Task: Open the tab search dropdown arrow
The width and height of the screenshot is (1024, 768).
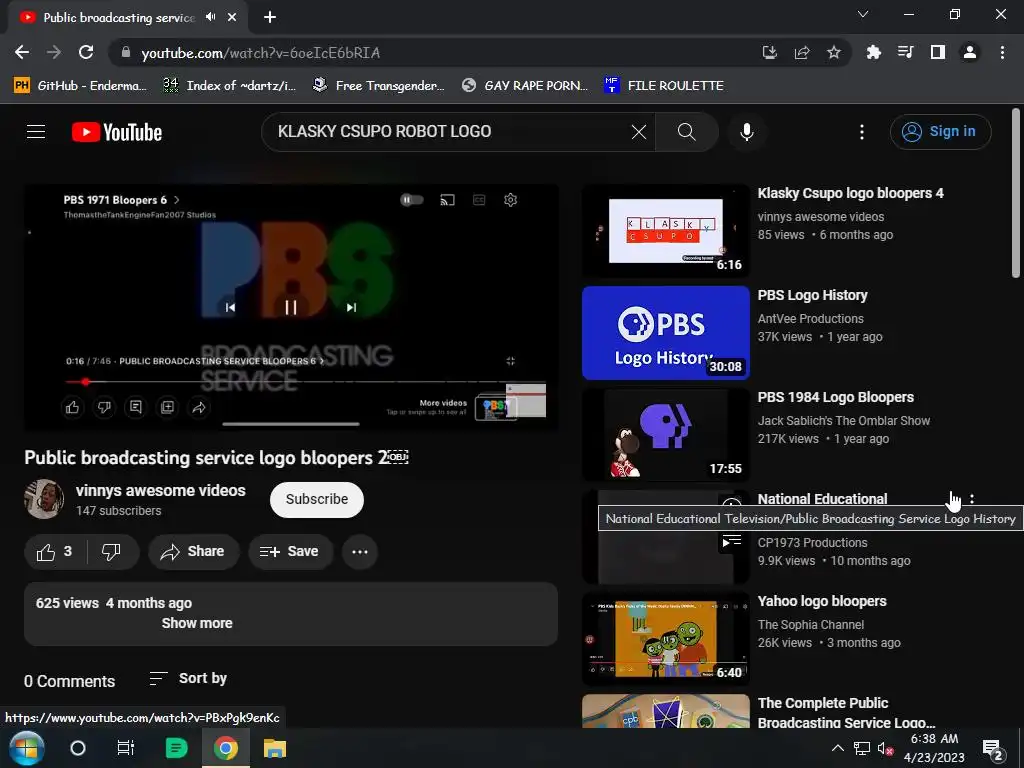Action: [863, 14]
